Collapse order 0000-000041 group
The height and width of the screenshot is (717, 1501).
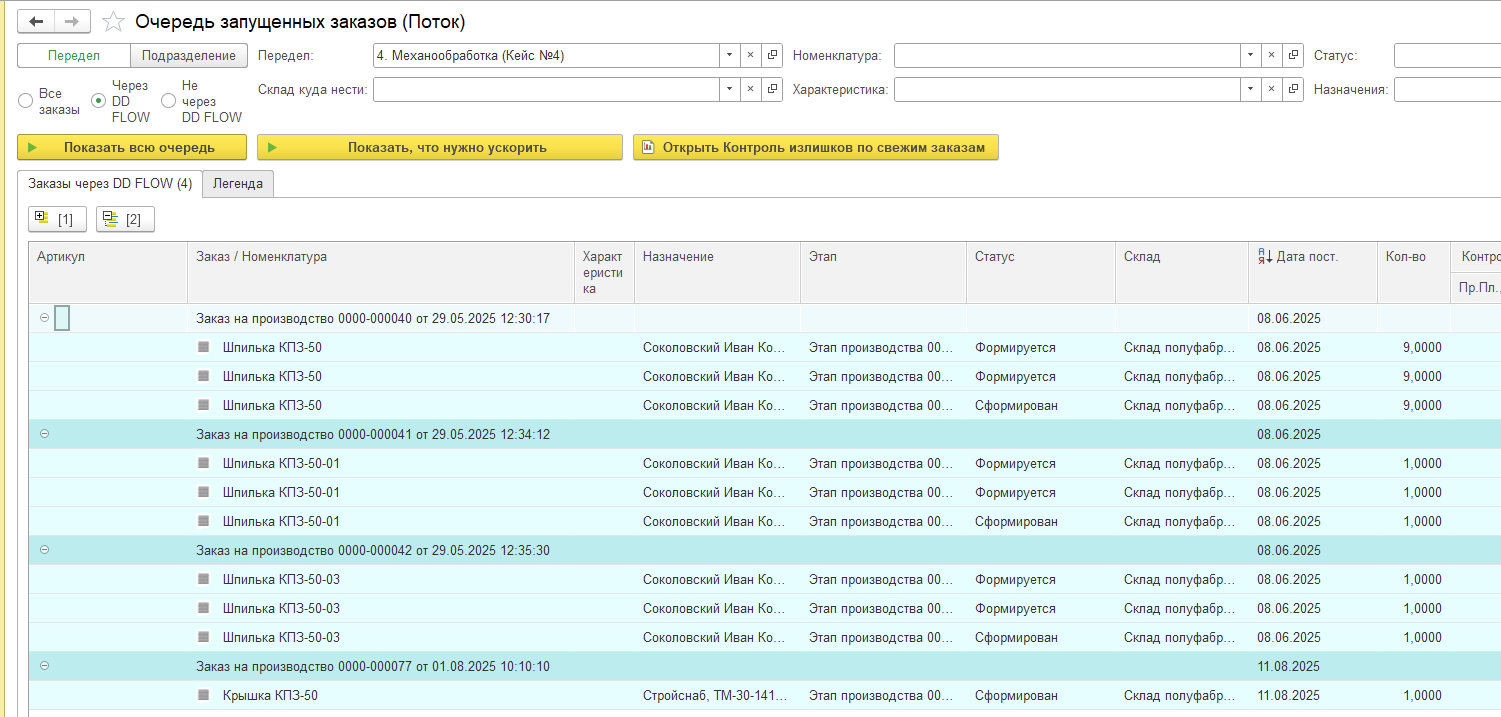point(44,434)
